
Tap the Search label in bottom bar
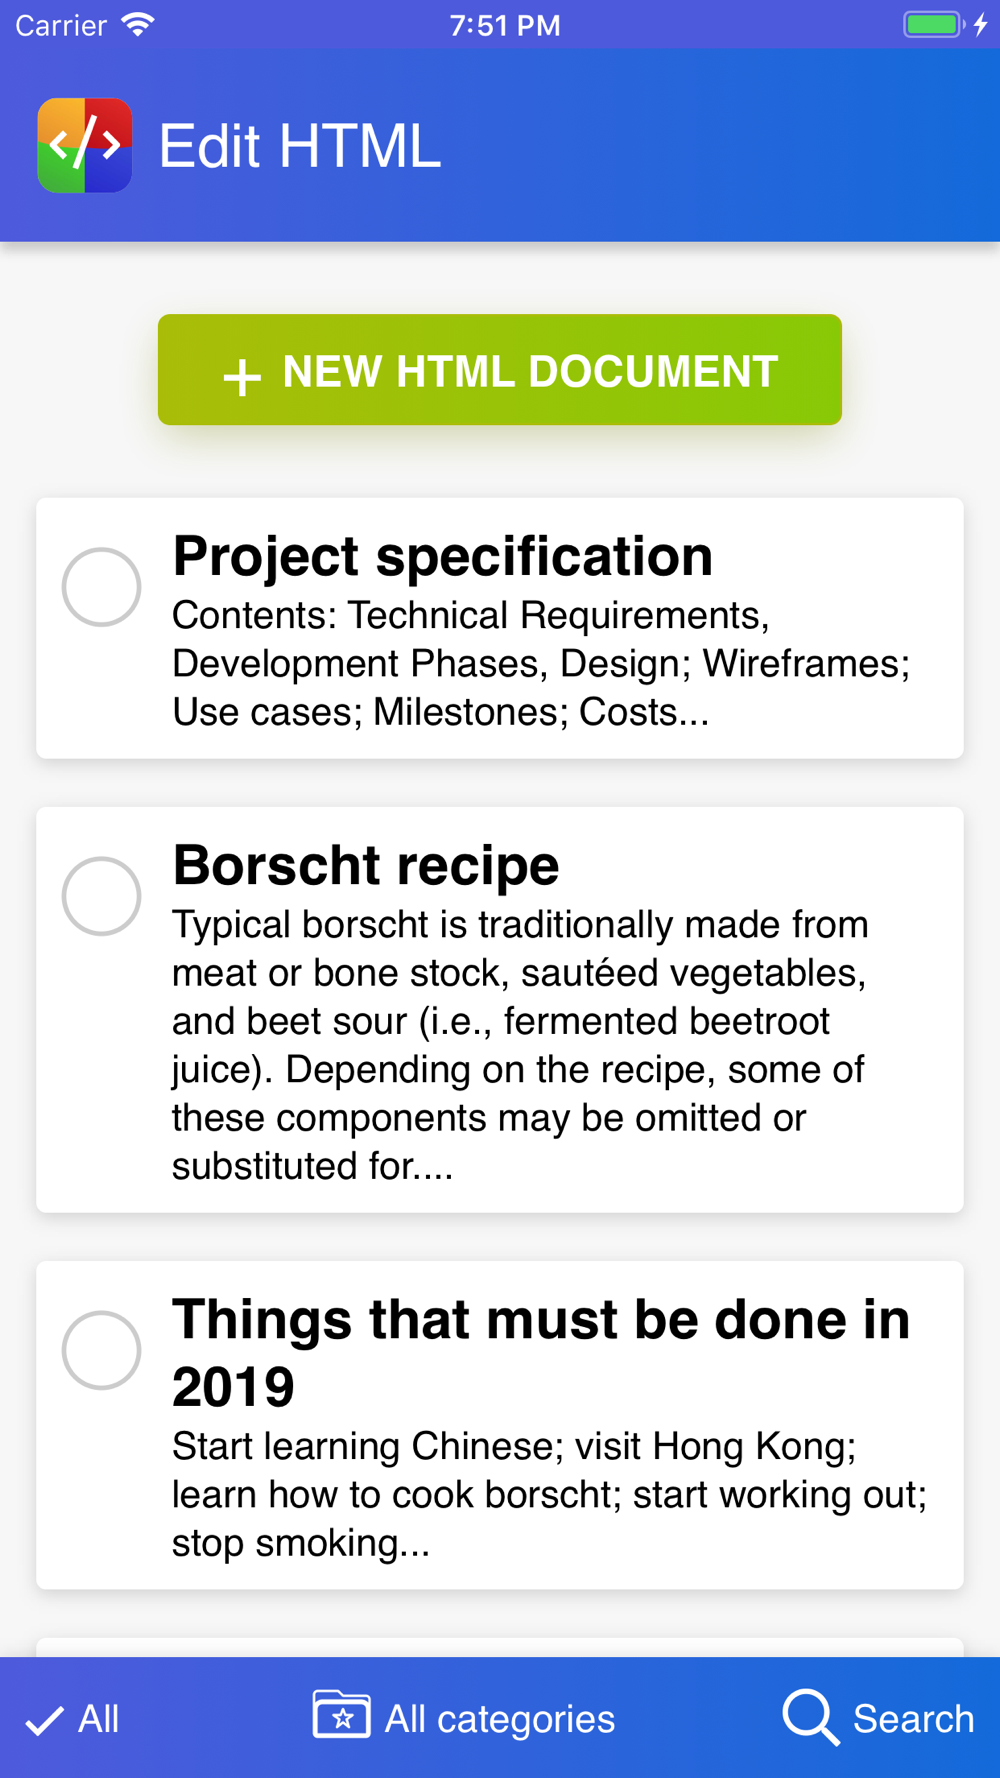(x=913, y=1719)
